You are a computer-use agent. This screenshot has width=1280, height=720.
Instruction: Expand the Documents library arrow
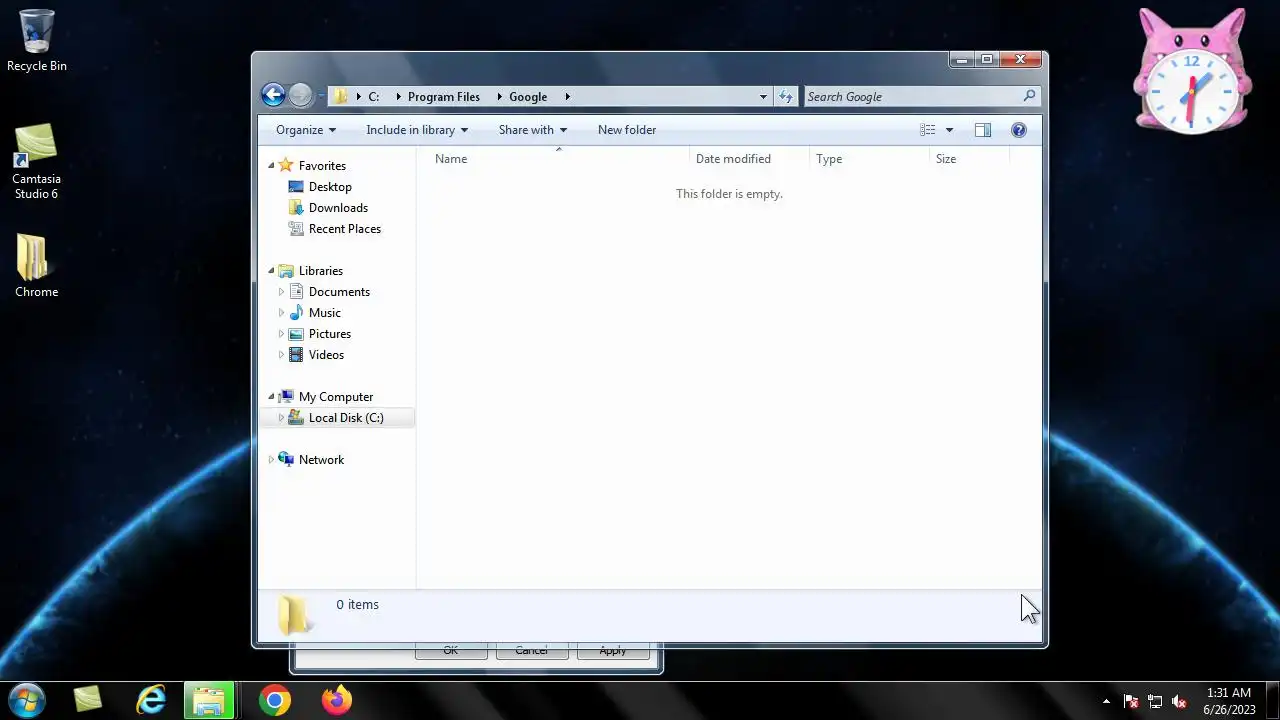pos(281,292)
